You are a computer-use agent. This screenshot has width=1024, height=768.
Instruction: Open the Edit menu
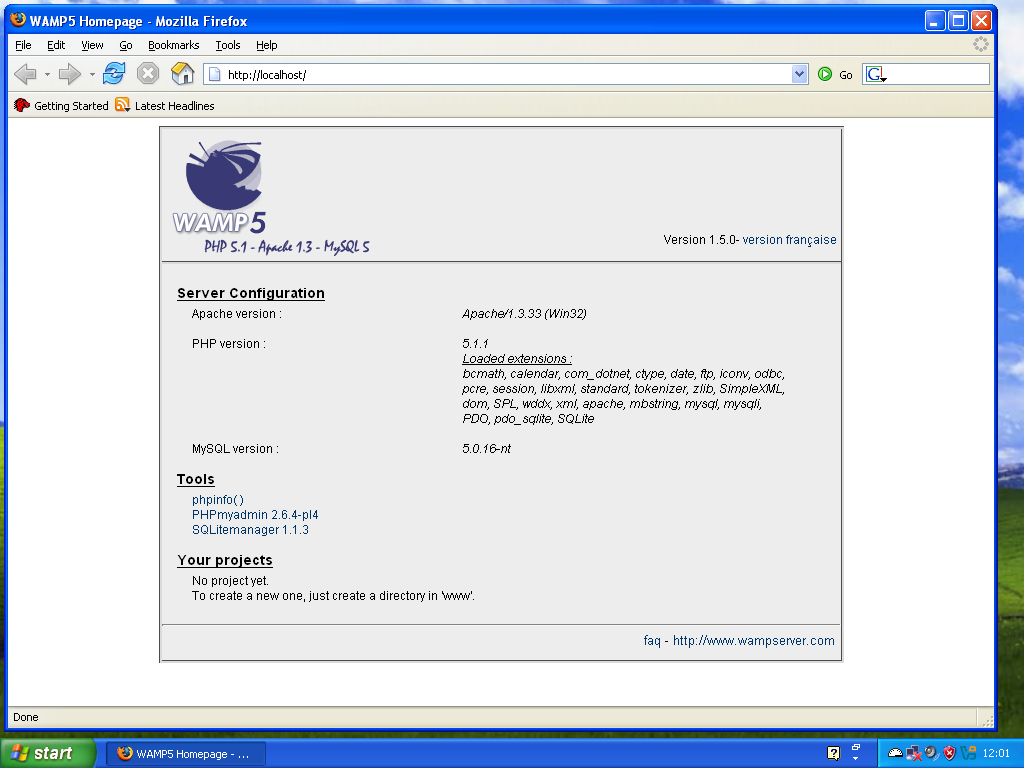pos(56,45)
